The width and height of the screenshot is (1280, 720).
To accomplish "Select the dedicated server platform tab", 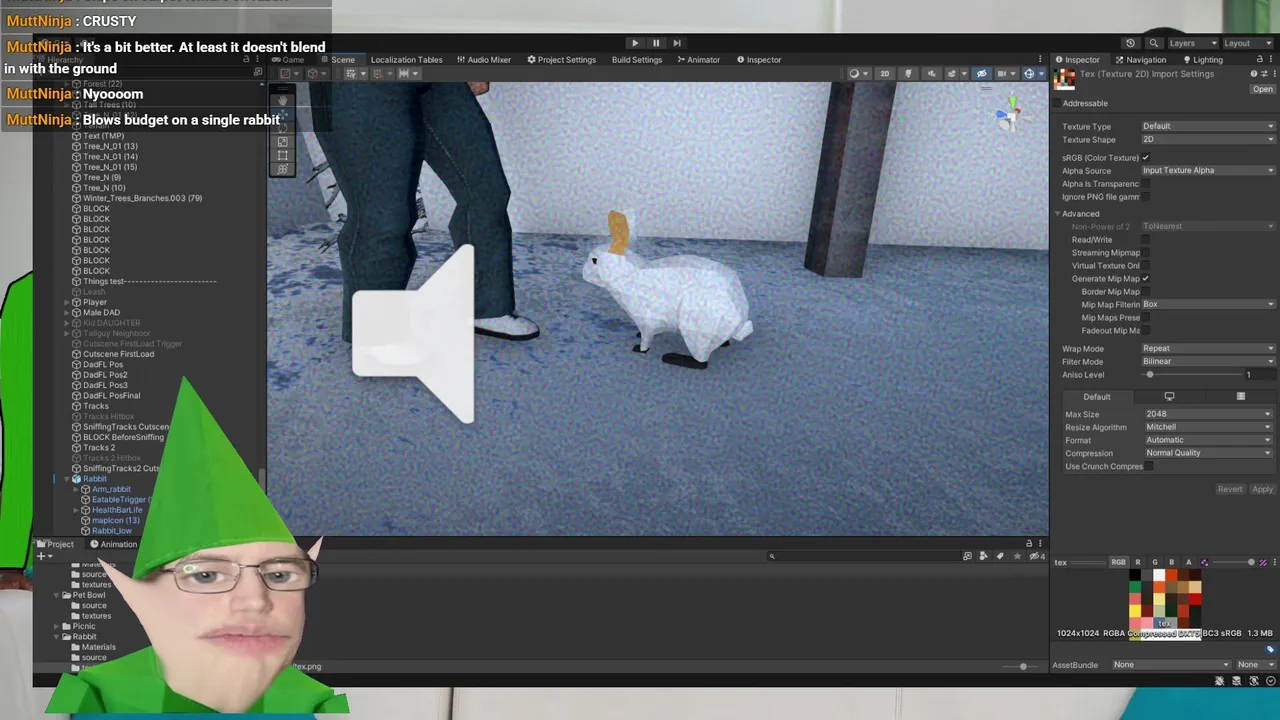I will coord(1241,397).
